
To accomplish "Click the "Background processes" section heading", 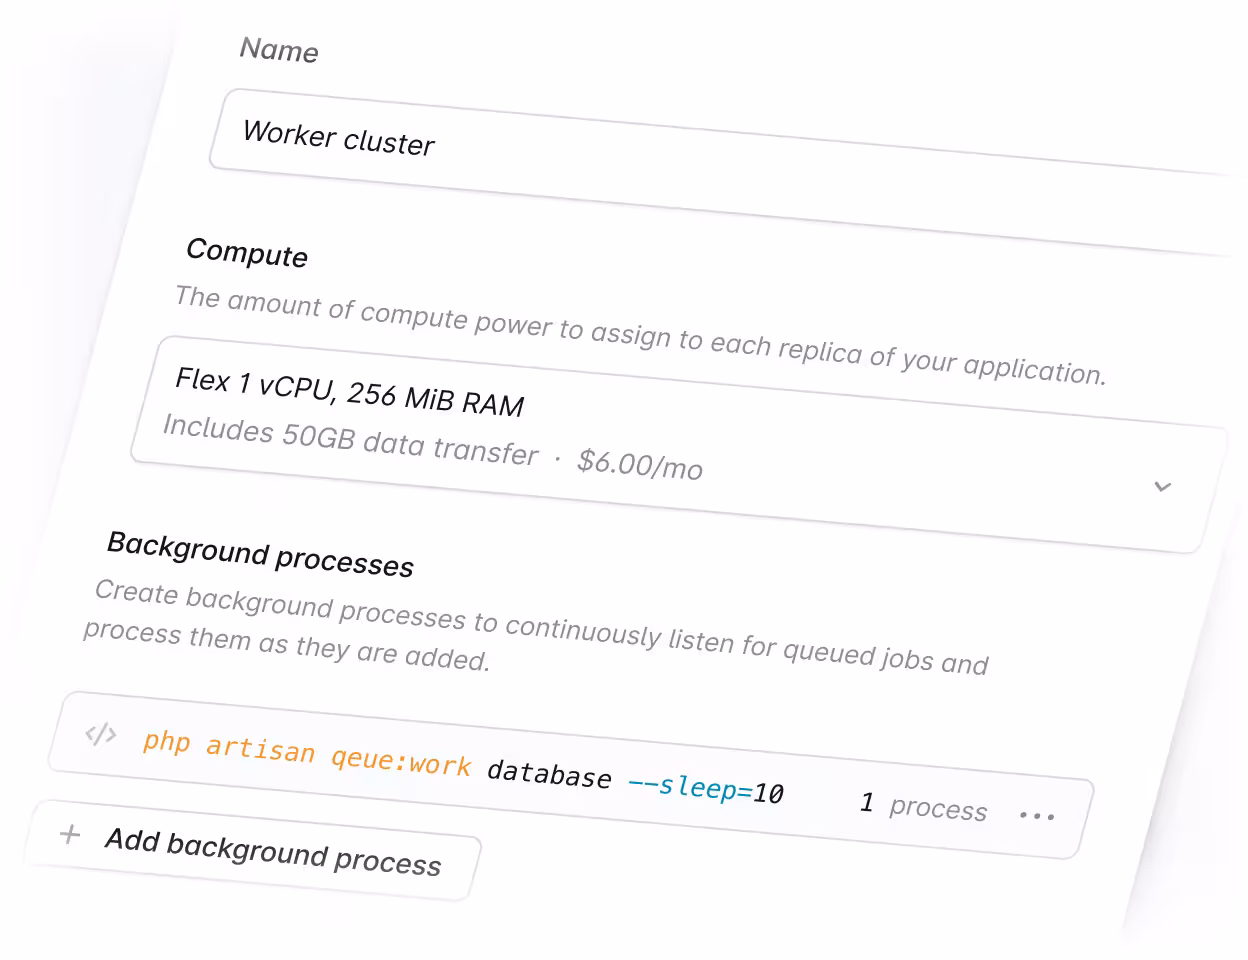I will pyautogui.click(x=260, y=554).
